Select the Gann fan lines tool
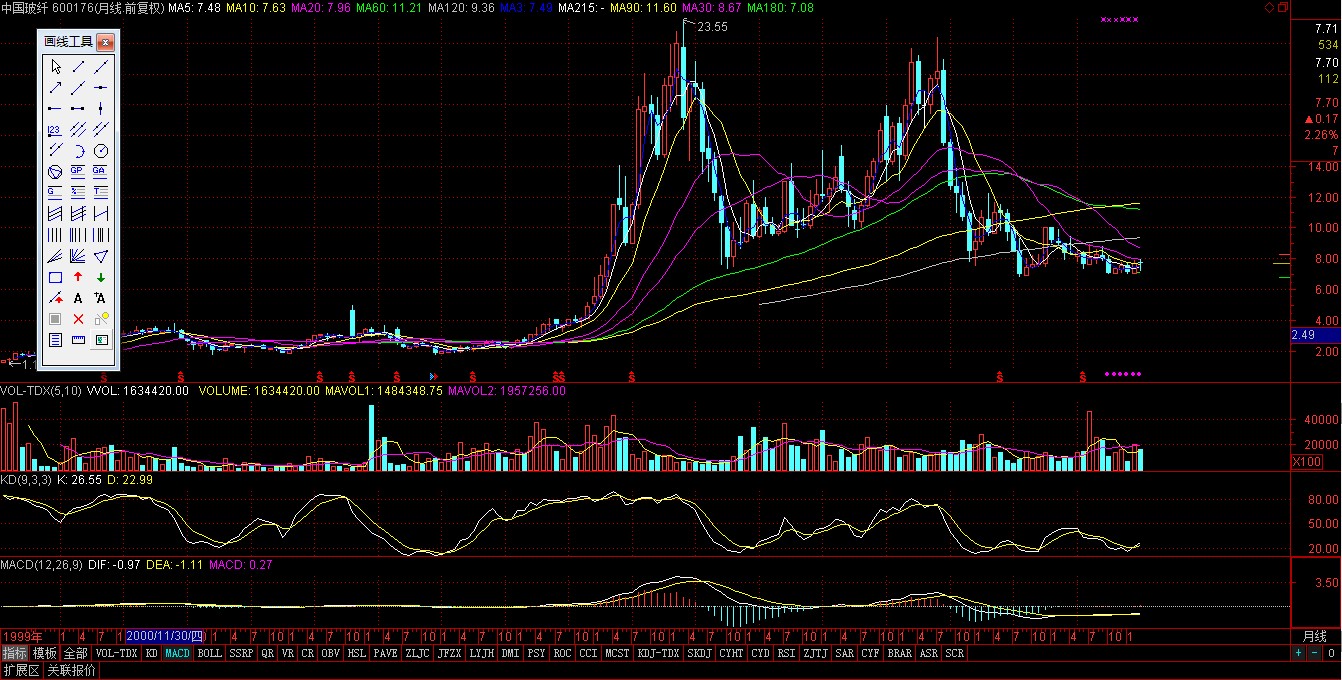1342x680 pixels. tap(78, 256)
